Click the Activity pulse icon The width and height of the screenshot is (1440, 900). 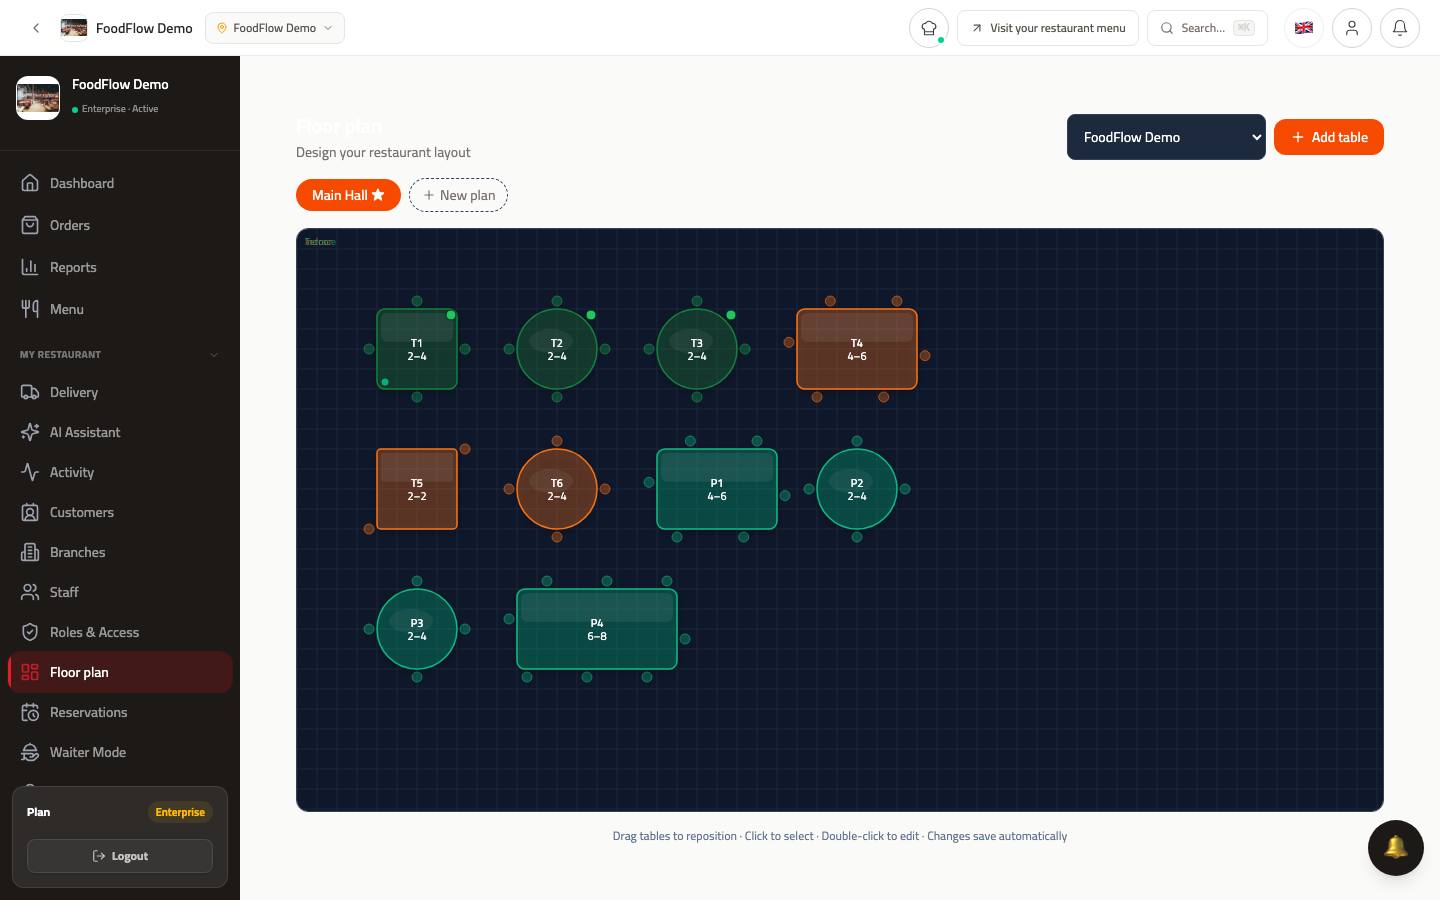(30, 472)
